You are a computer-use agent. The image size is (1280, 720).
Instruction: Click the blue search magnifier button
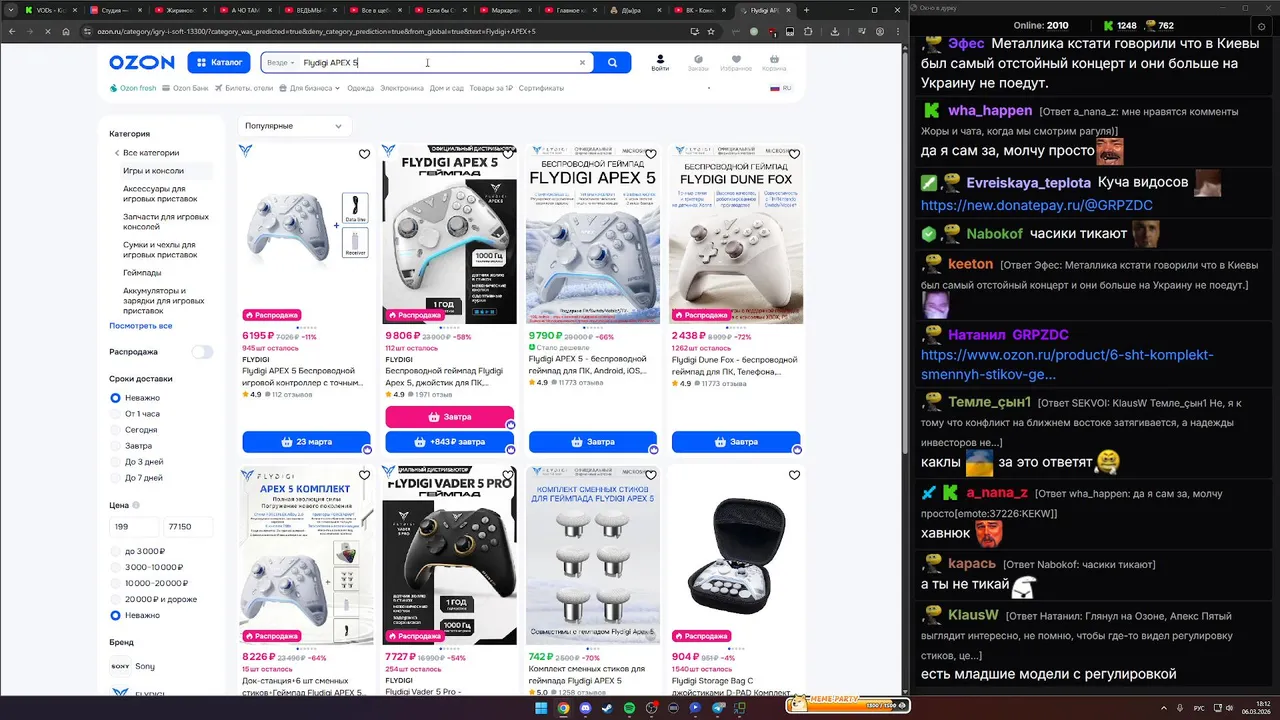pos(612,62)
